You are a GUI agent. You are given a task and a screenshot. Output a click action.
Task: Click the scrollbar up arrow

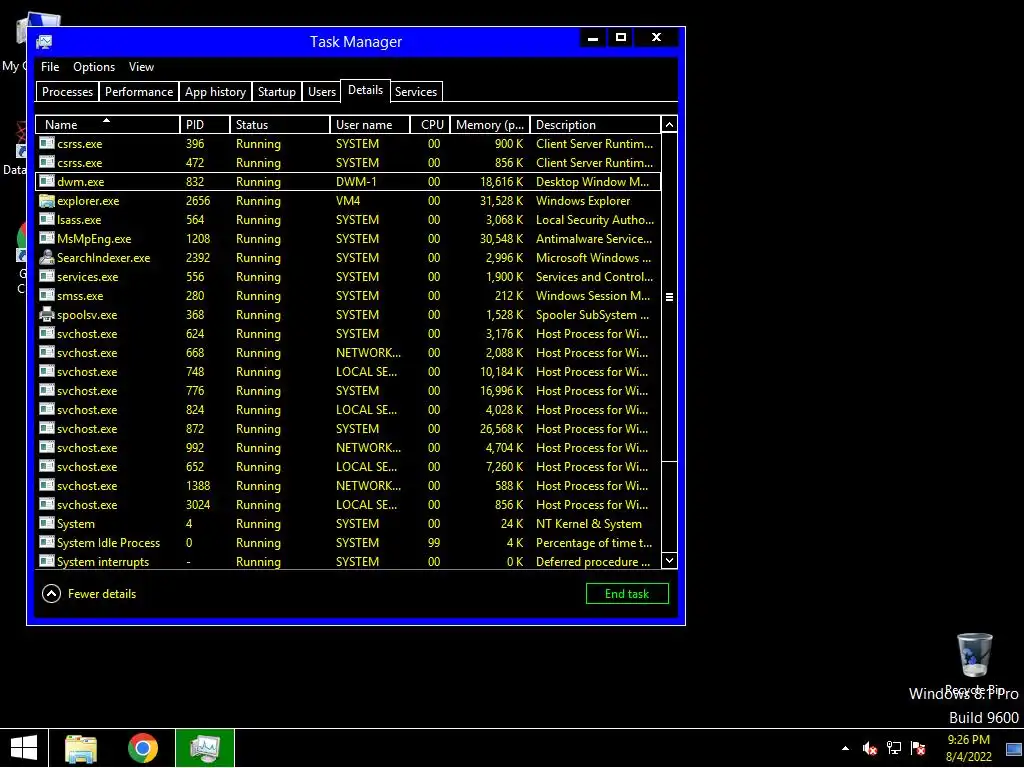tap(669, 124)
